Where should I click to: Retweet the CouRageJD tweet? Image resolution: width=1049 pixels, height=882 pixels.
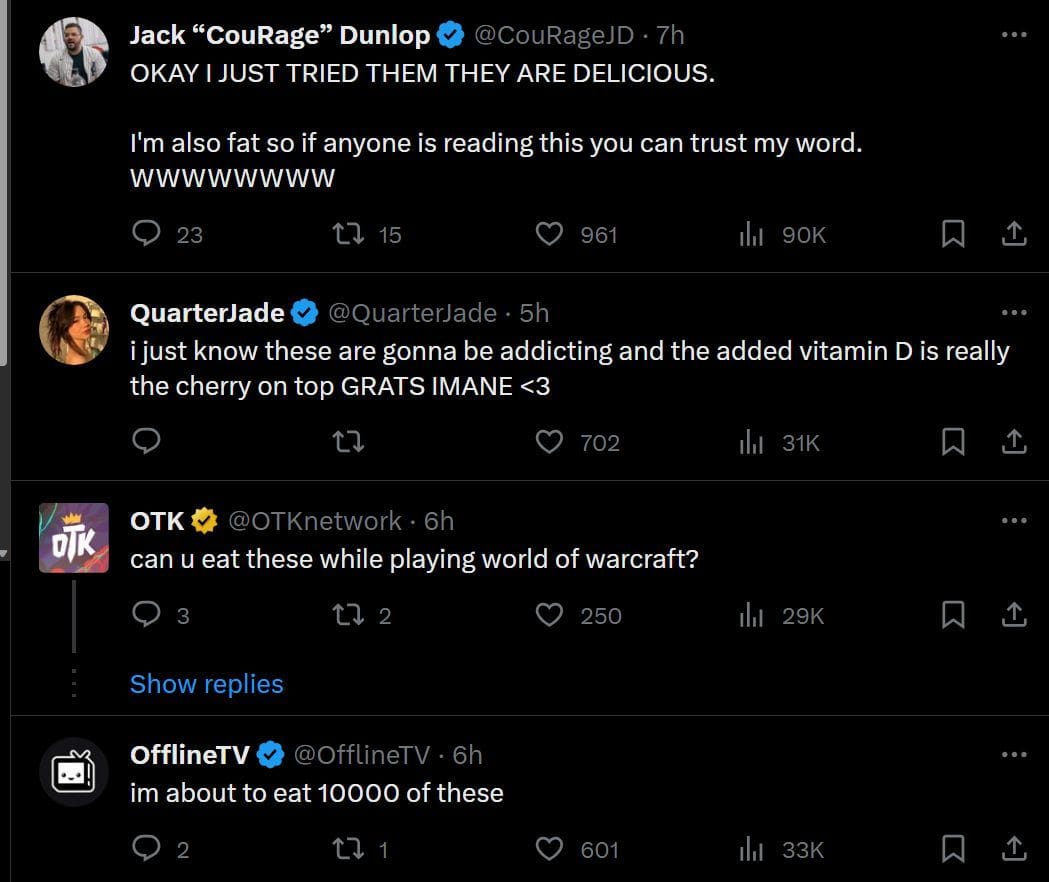[348, 234]
